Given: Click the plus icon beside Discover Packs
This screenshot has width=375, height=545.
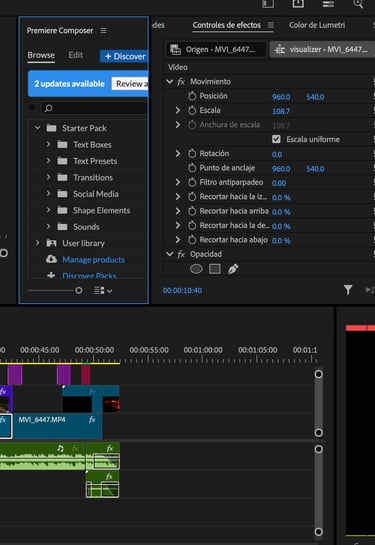Looking at the screenshot, I should pos(51,276).
